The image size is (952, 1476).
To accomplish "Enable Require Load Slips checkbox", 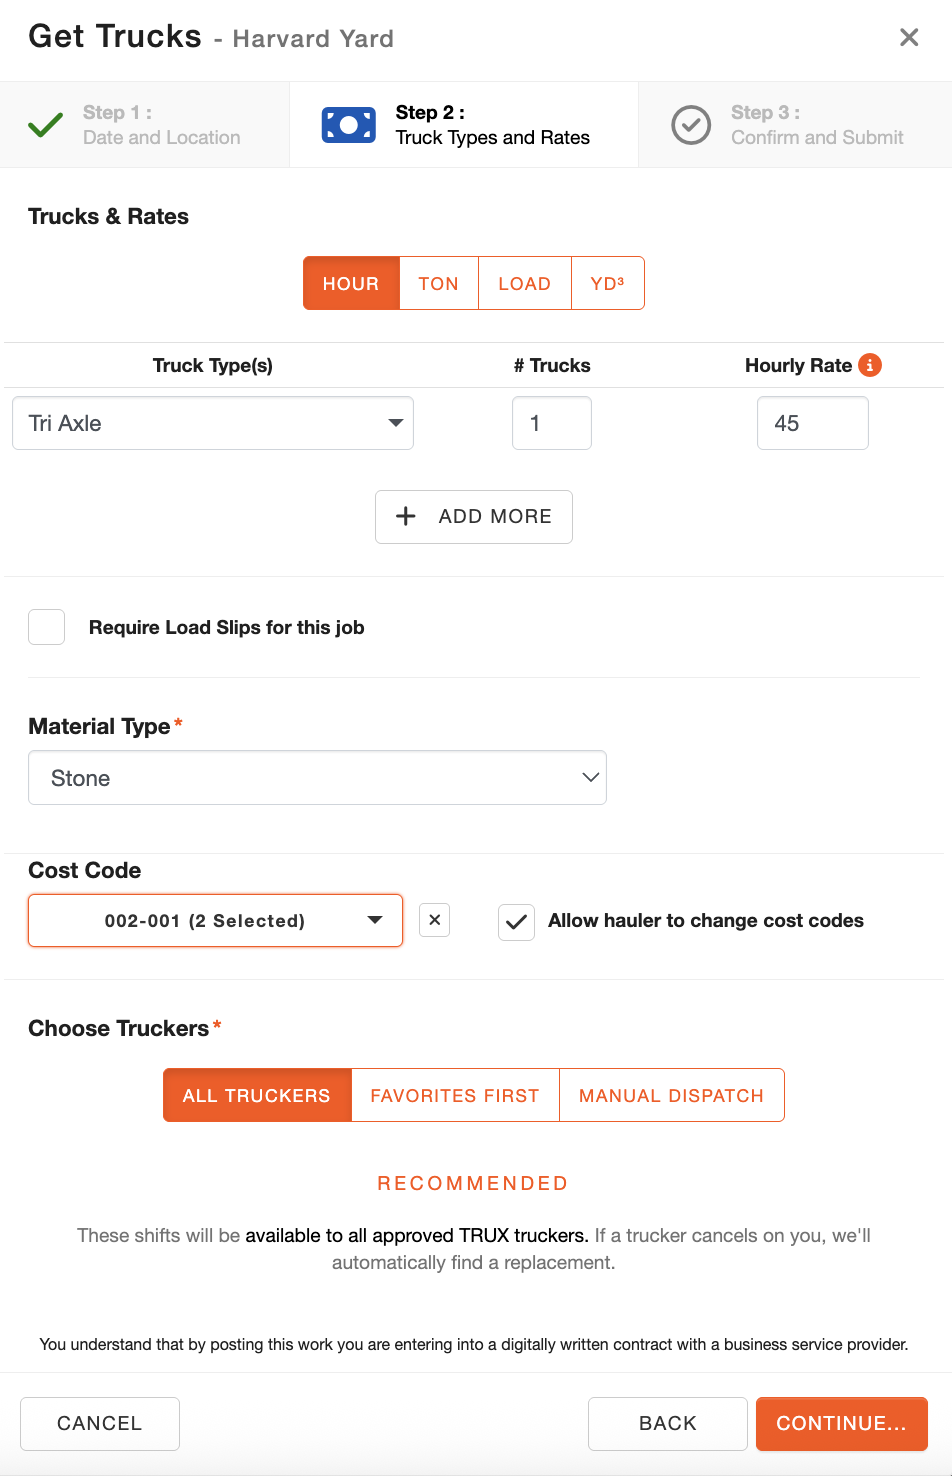I will tap(47, 627).
